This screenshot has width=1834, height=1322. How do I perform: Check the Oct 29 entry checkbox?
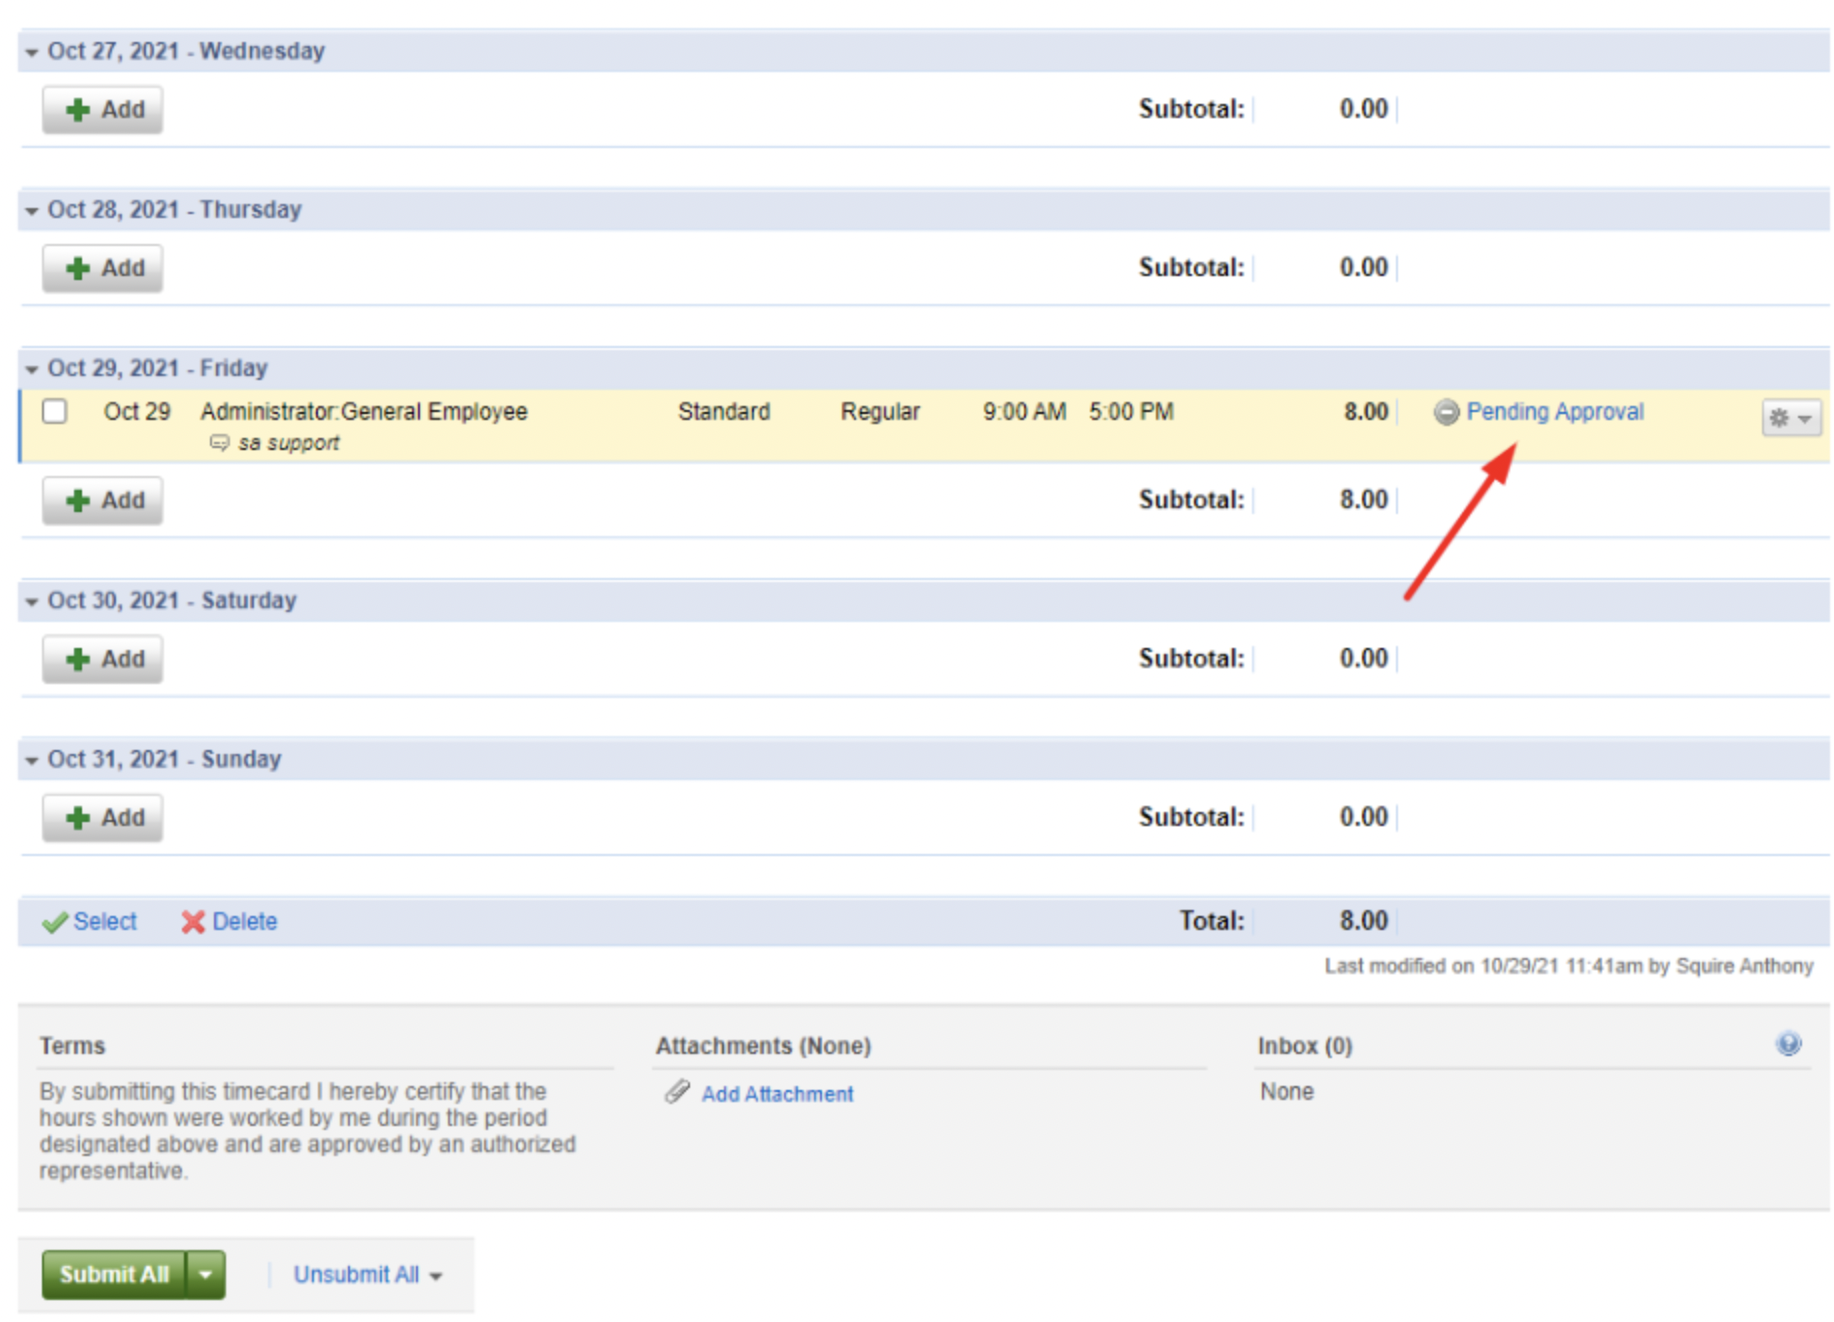(55, 412)
